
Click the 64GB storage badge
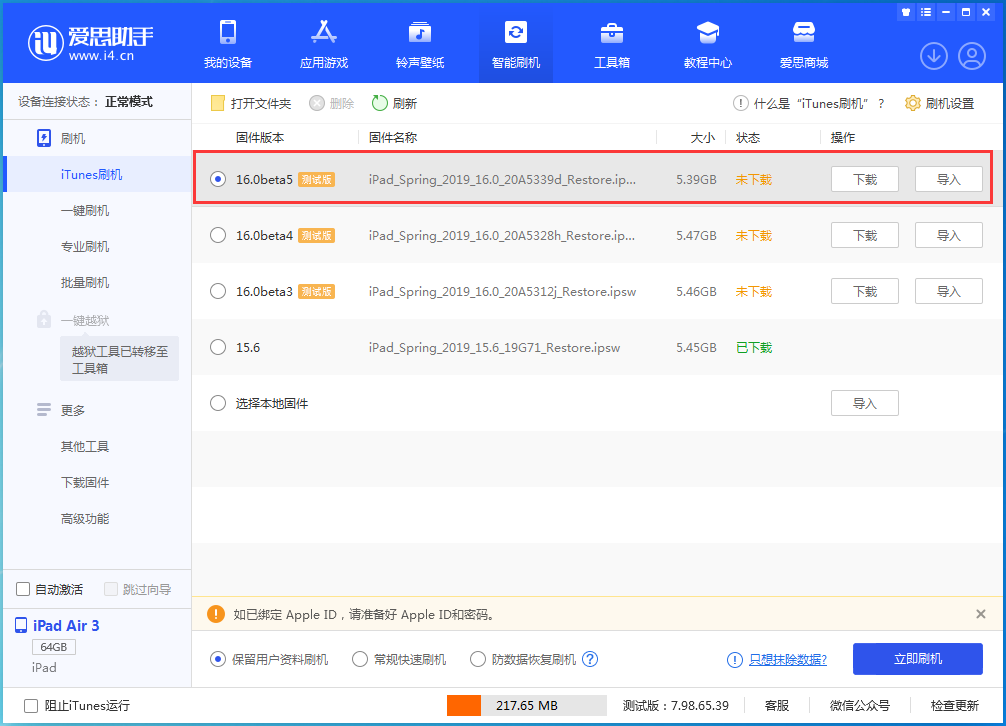pyautogui.click(x=54, y=646)
